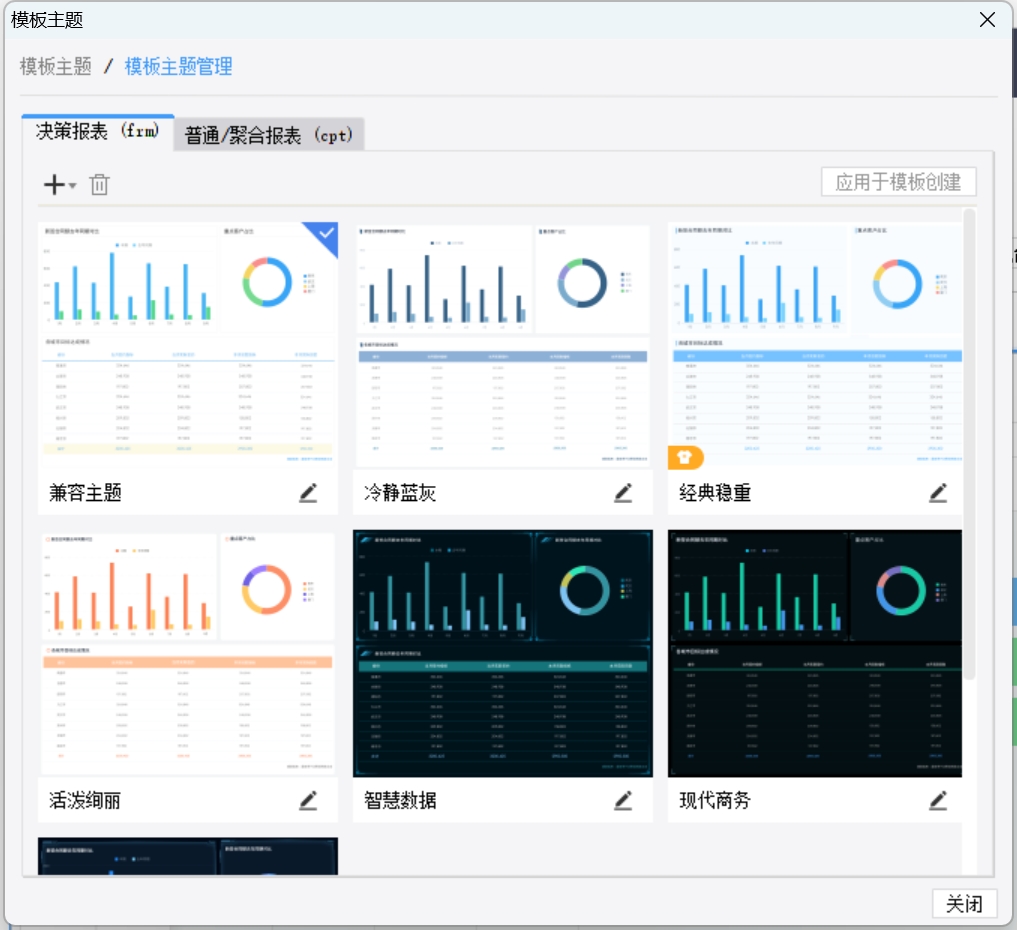Expand the add-theme dropdown arrow
The image size is (1017, 930).
coord(73,186)
